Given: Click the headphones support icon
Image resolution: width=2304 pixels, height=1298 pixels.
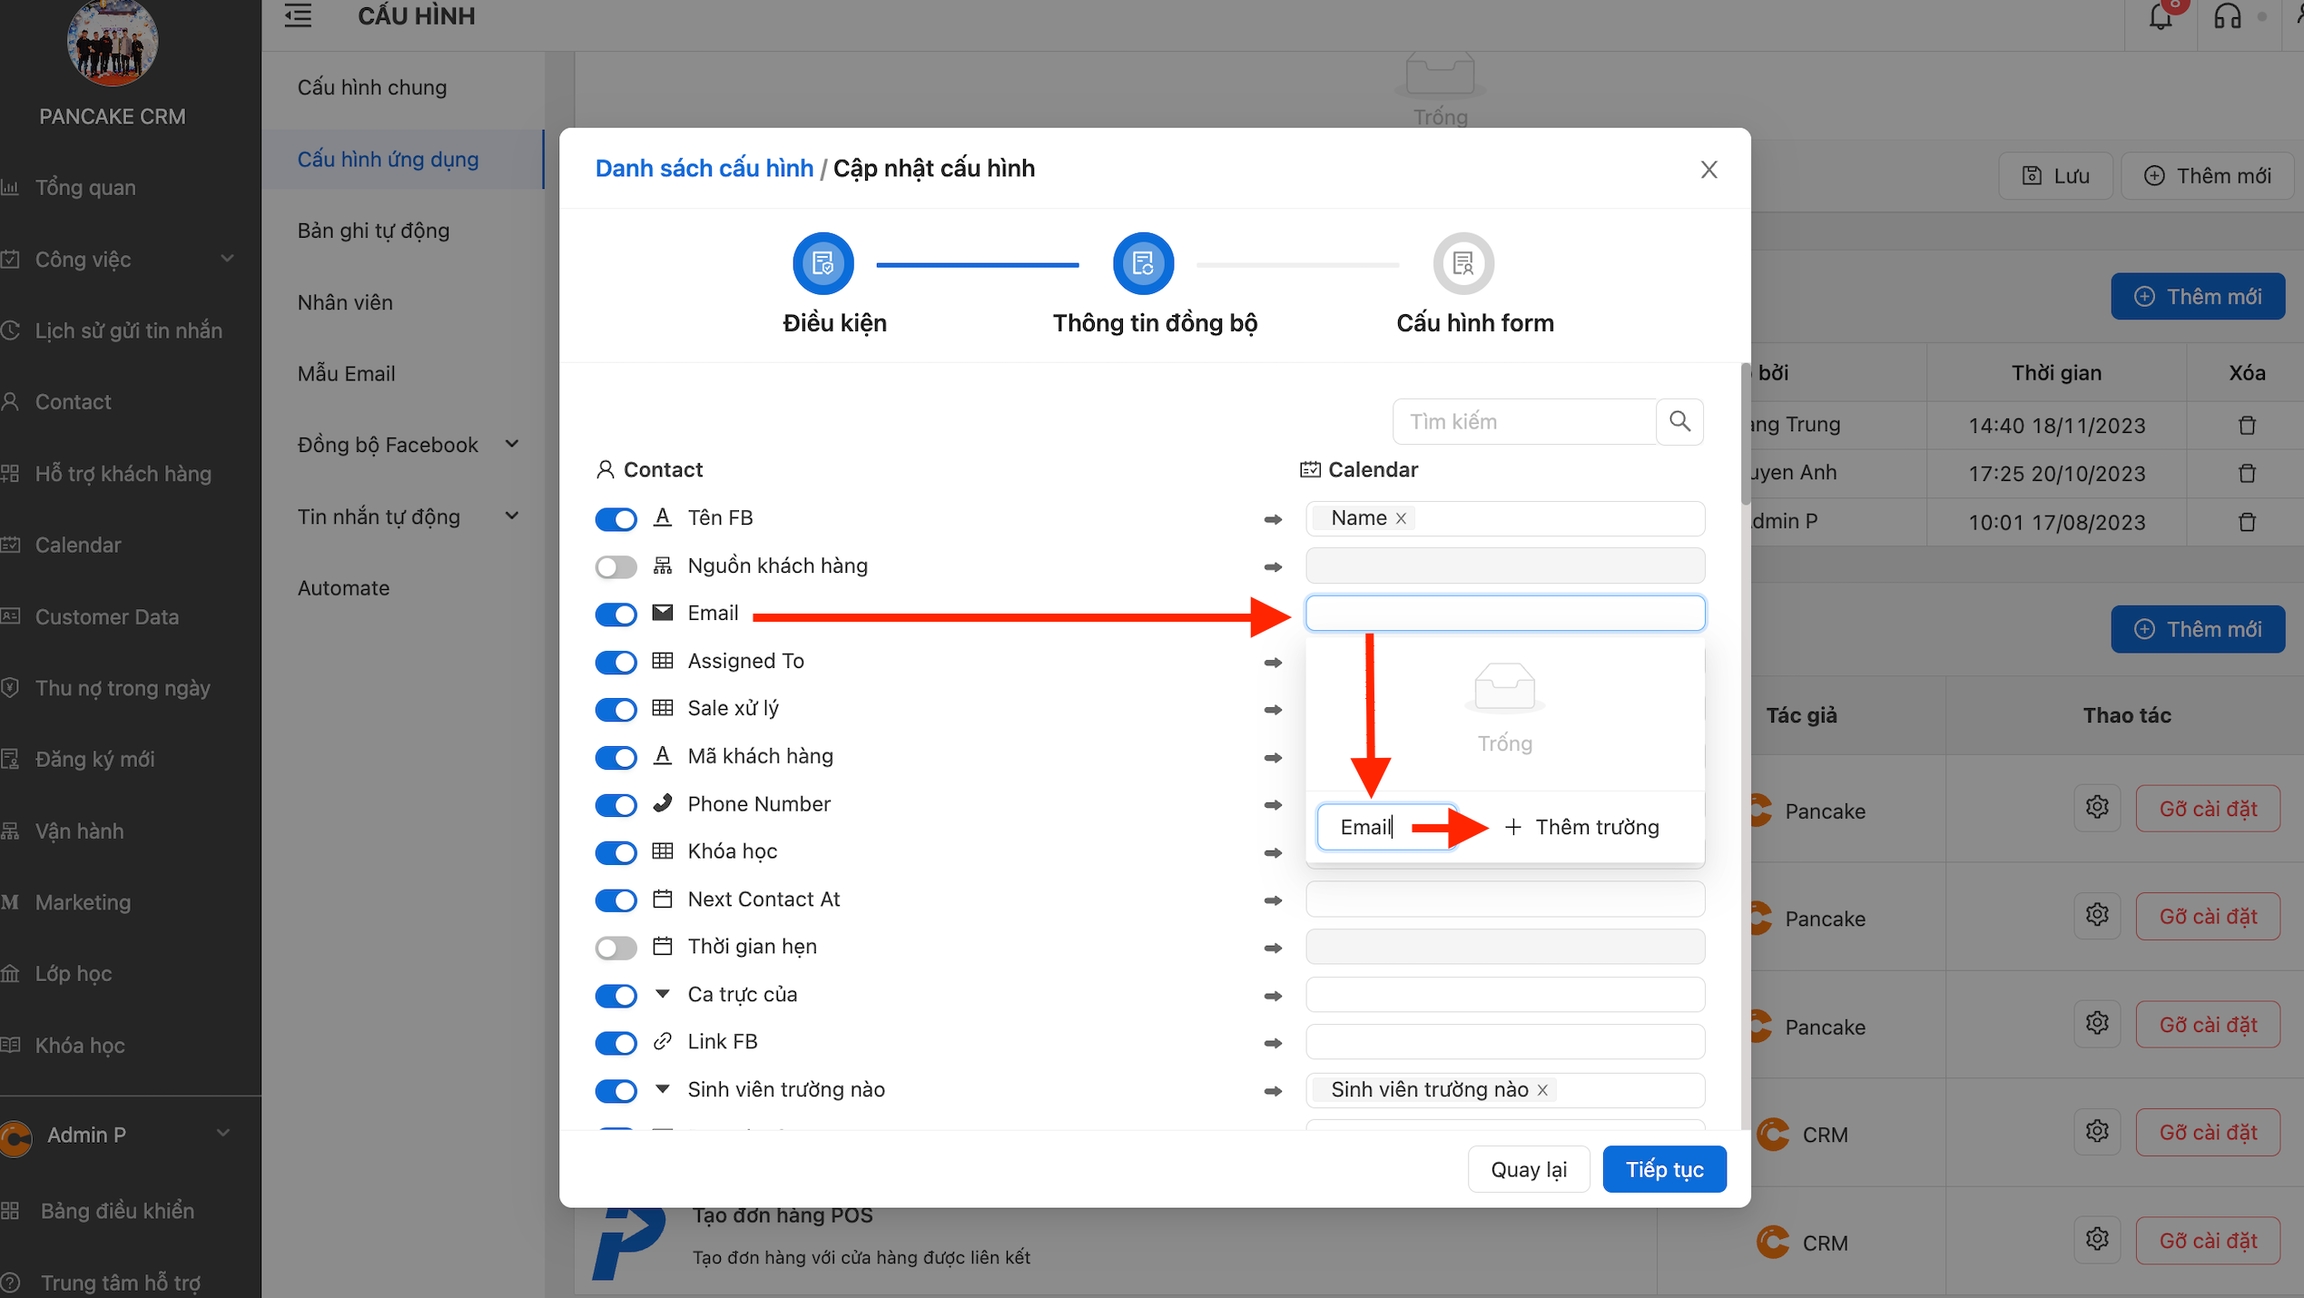Looking at the screenshot, I should pyautogui.click(x=2227, y=18).
